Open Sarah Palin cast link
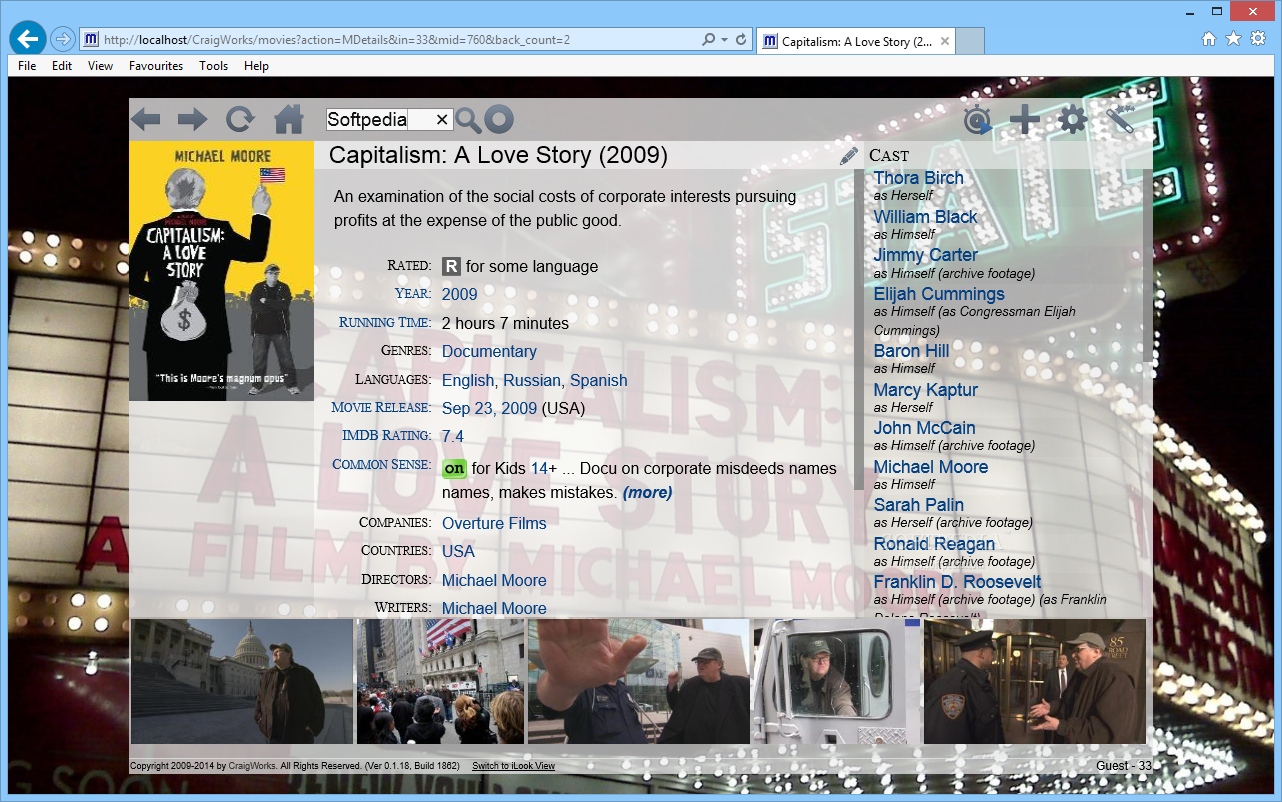This screenshot has width=1282, height=802. coord(919,505)
